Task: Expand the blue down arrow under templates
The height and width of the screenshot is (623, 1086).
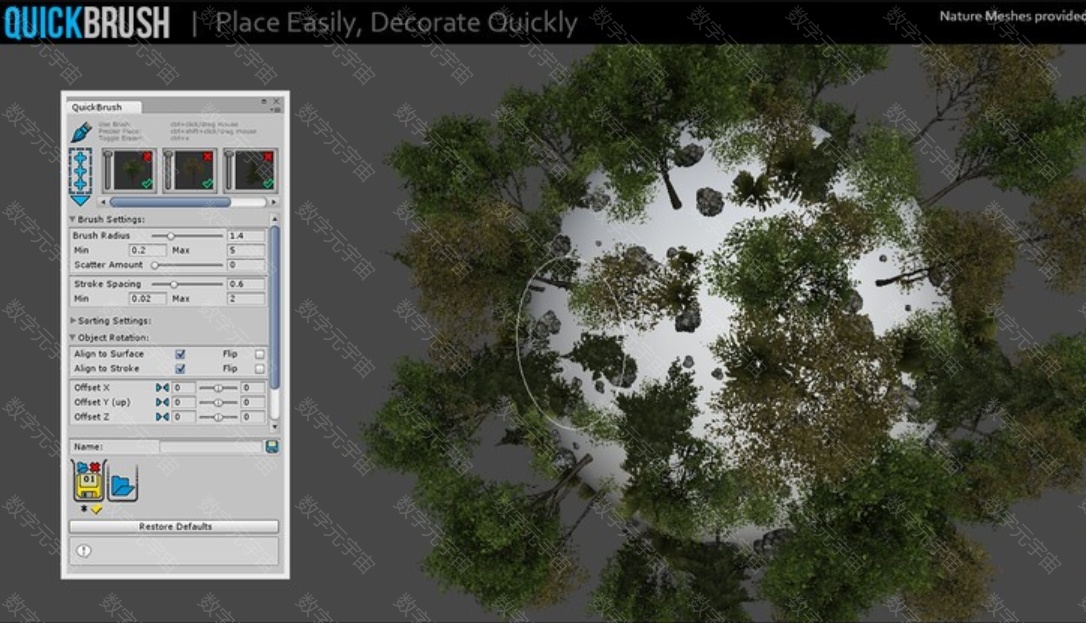Action: [80, 201]
